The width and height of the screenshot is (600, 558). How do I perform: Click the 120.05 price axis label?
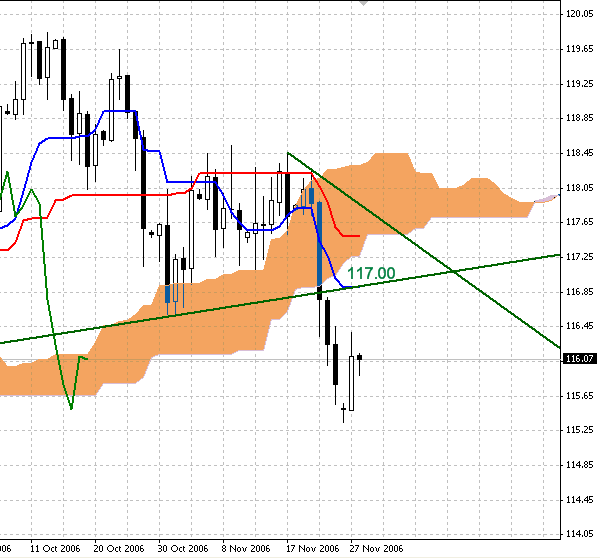580,14
